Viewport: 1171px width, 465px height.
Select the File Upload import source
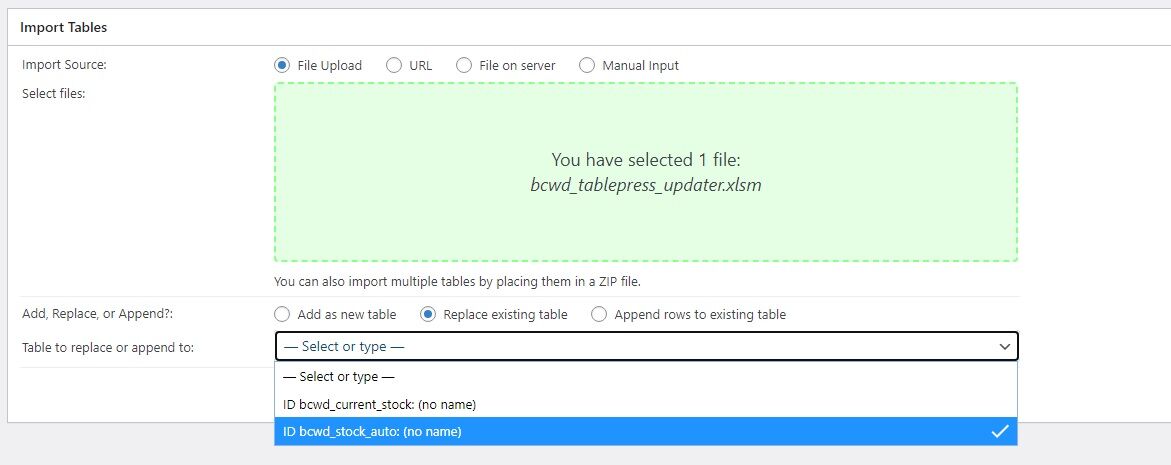click(x=282, y=65)
